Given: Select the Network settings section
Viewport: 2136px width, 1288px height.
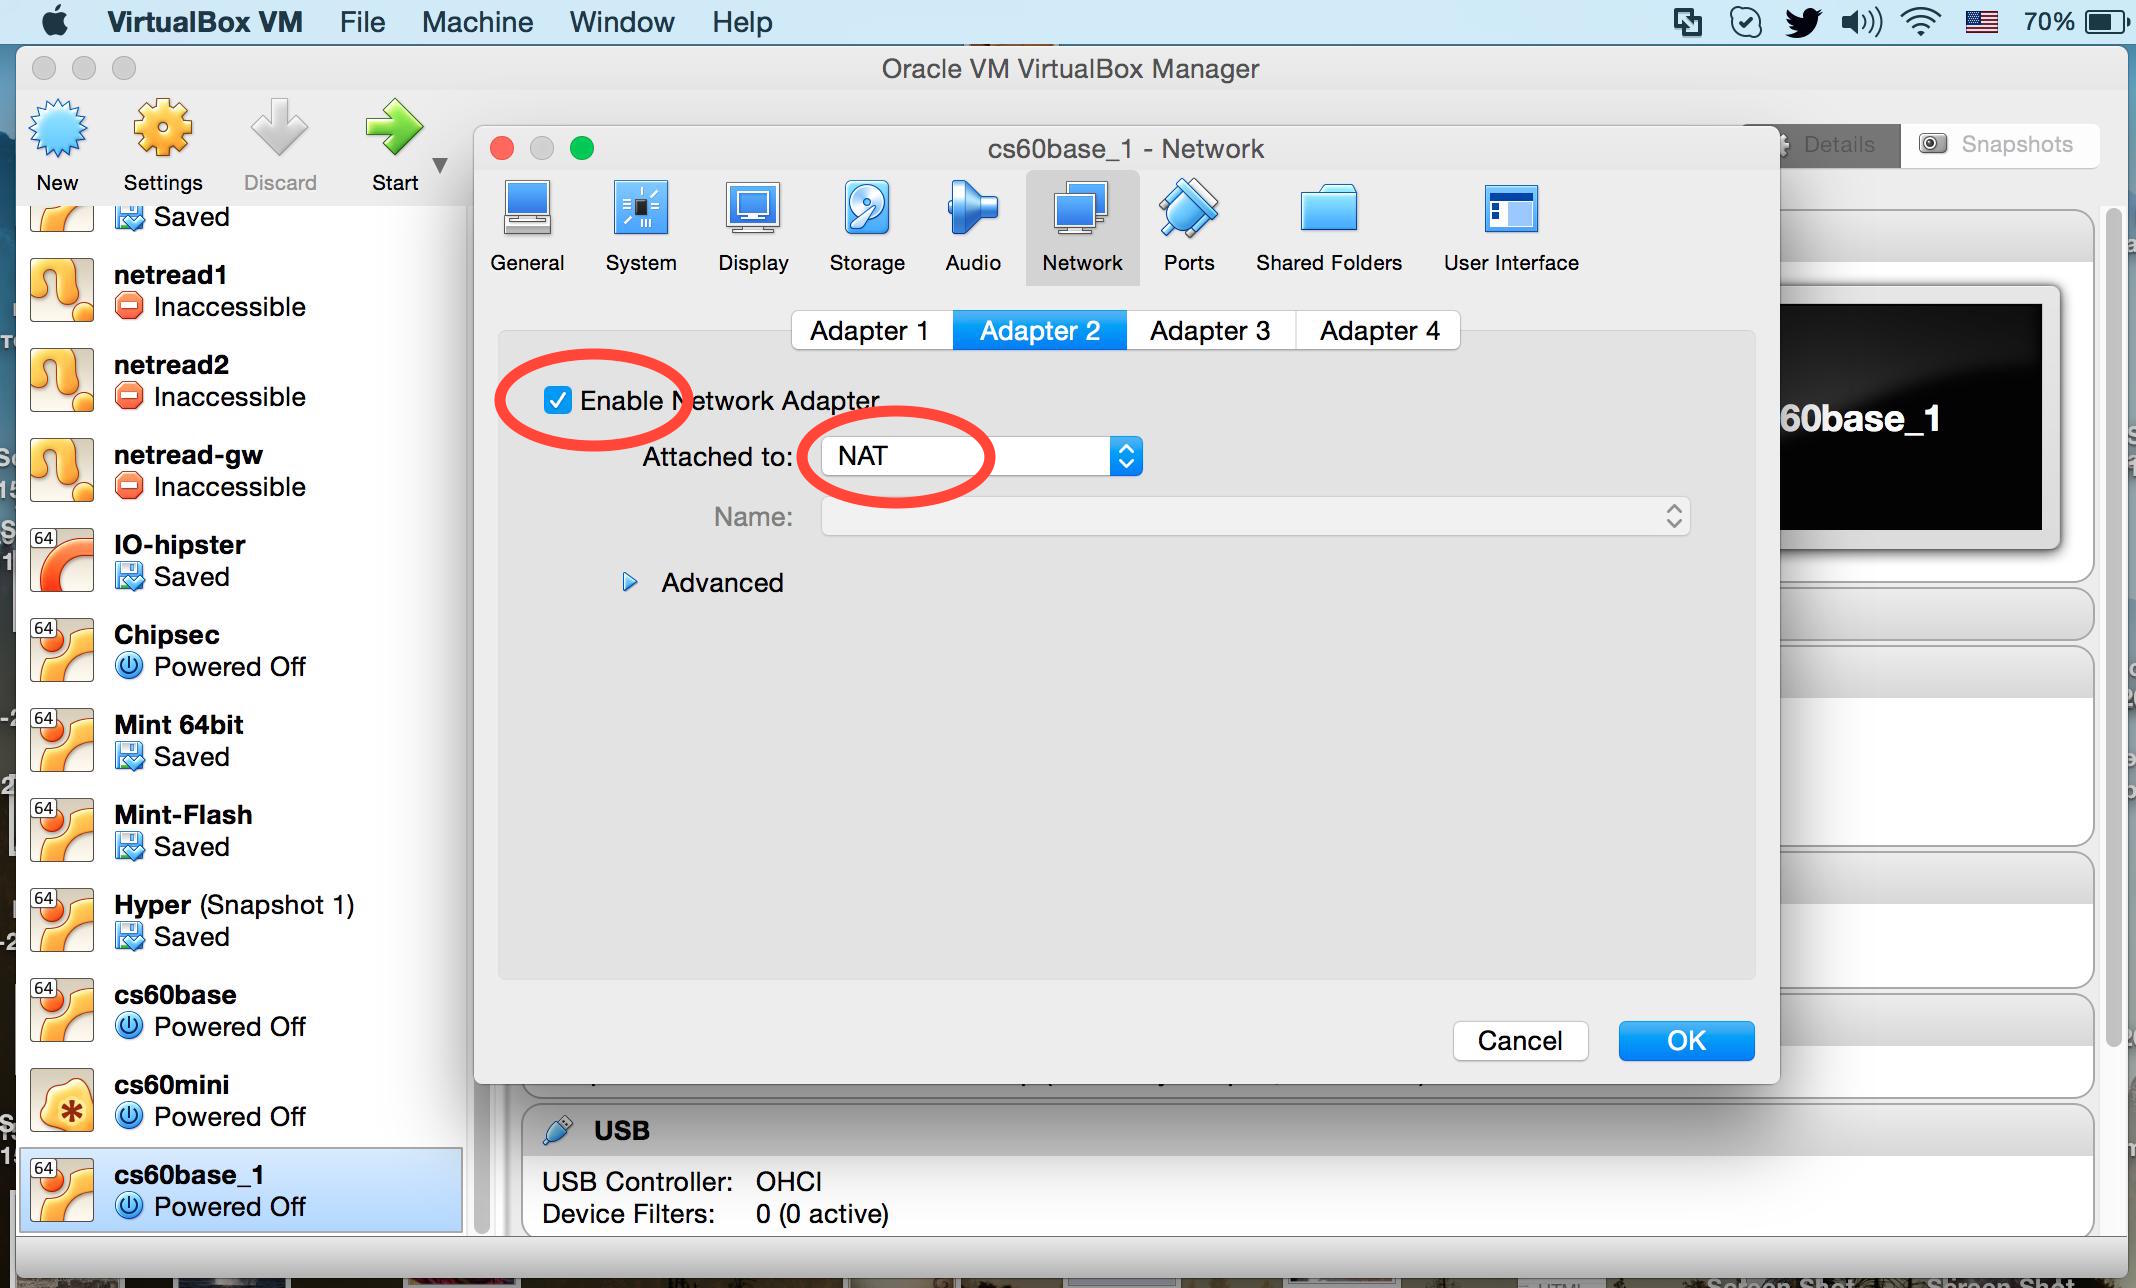Looking at the screenshot, I should coord(1082,227).
